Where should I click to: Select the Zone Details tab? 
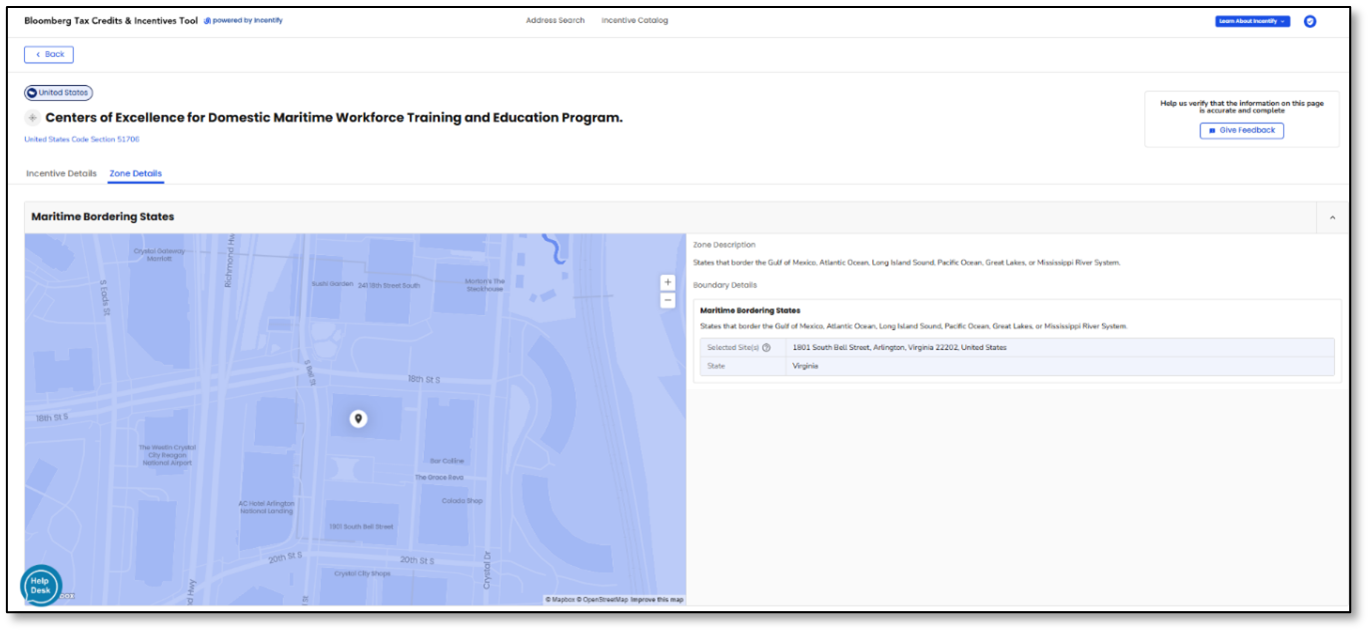(135, 174)
